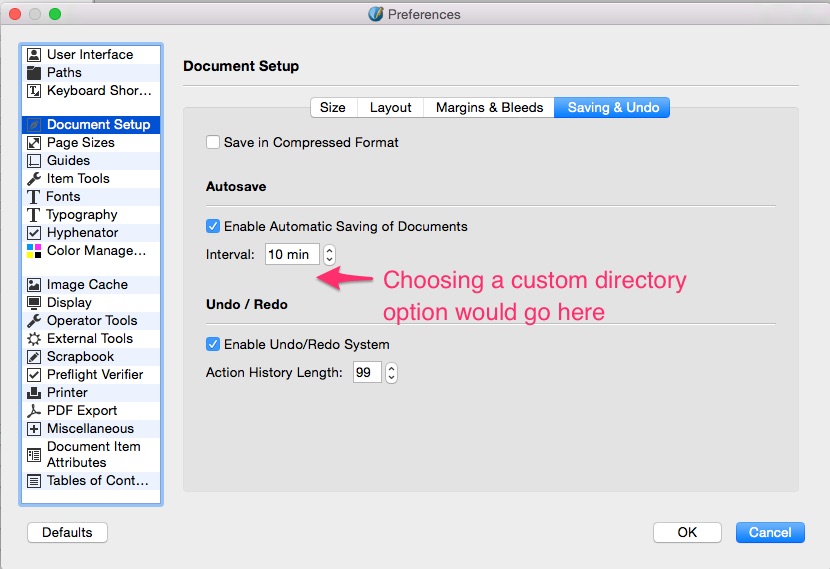Switch to the Size tab

pos(333,108)
